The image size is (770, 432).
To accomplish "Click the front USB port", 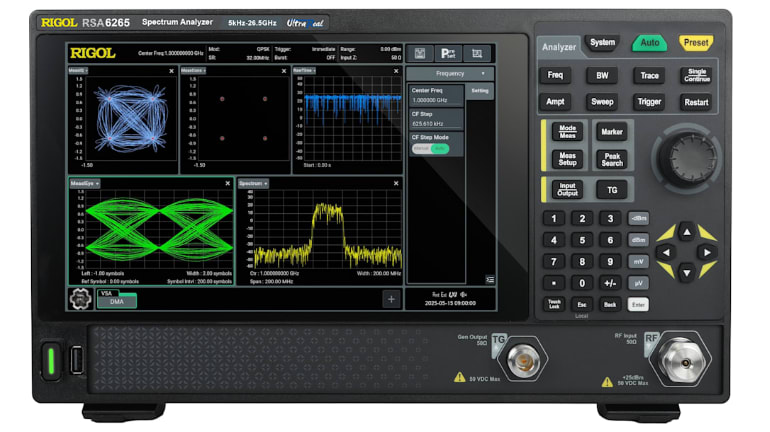I will pos(77,360).
